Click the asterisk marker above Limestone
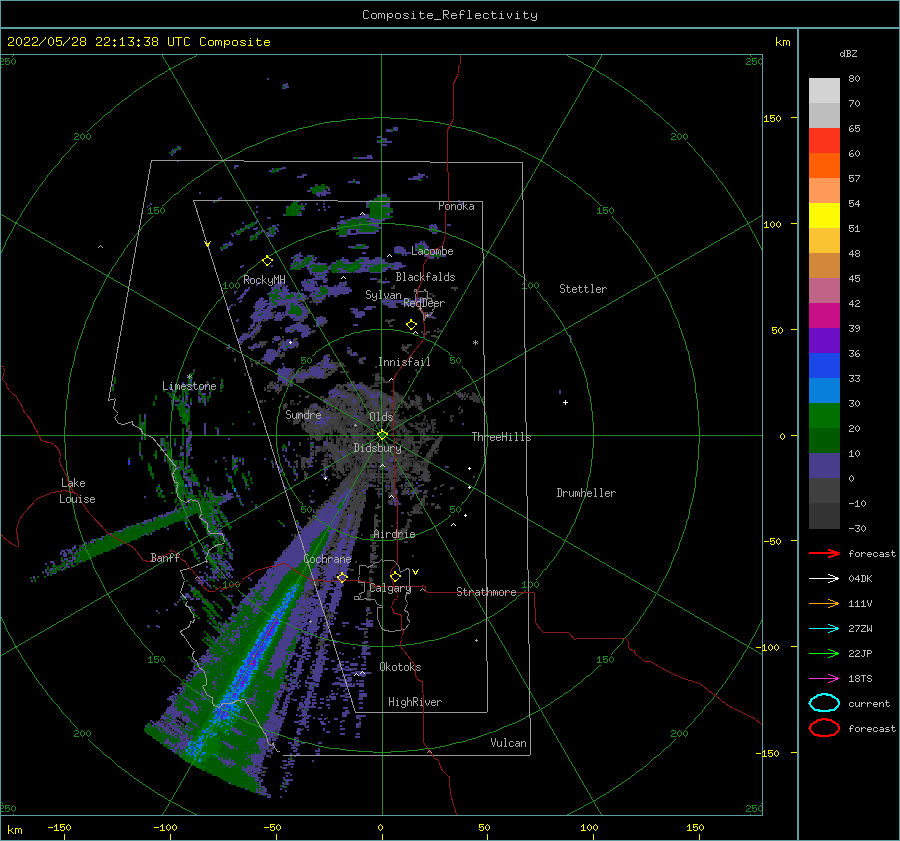The width and height of the screenshot is (900, 841). pos(189,377)
